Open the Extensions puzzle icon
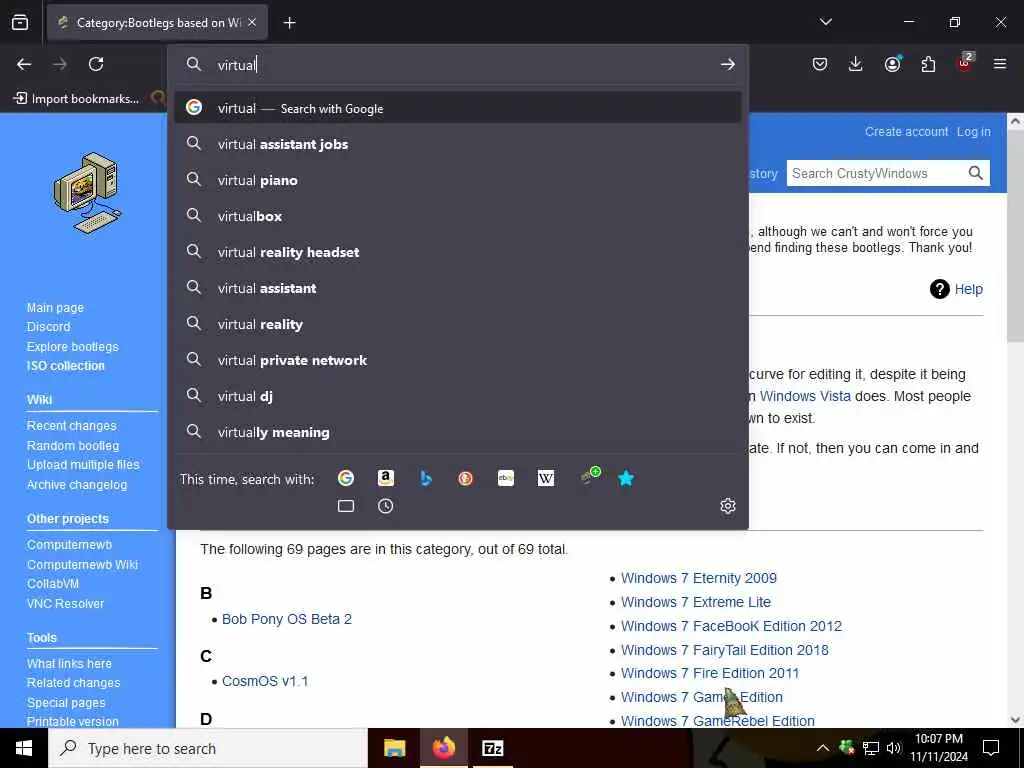This screenshot has height=768, width=1024. pos(928,64)
